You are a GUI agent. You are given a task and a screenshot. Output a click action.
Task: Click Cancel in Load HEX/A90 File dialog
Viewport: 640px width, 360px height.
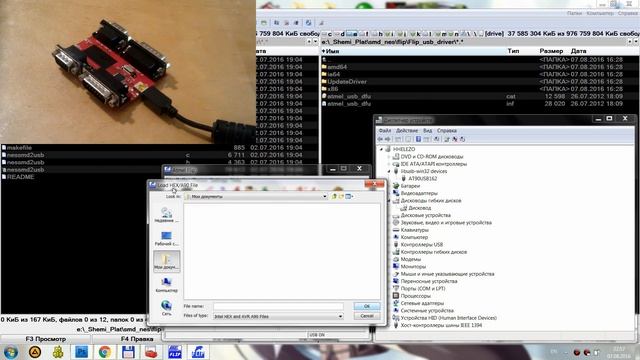coord(367,316)
